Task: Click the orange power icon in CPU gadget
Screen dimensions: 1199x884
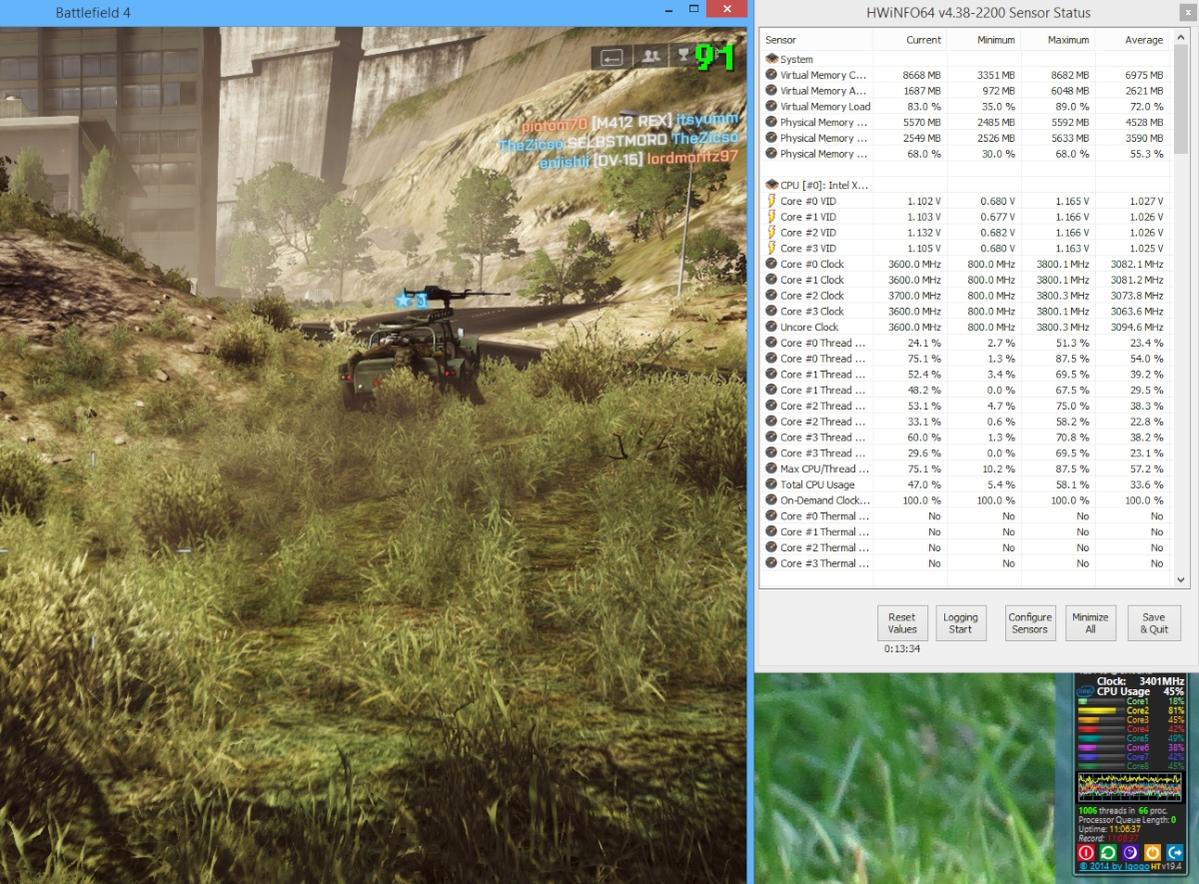Action: [1152, 852]
